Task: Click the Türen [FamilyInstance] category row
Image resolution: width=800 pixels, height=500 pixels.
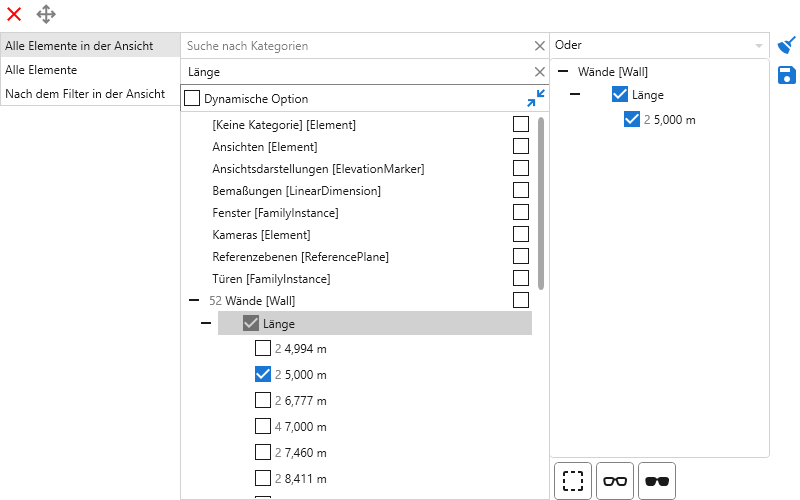Action: tap(271, 278)
